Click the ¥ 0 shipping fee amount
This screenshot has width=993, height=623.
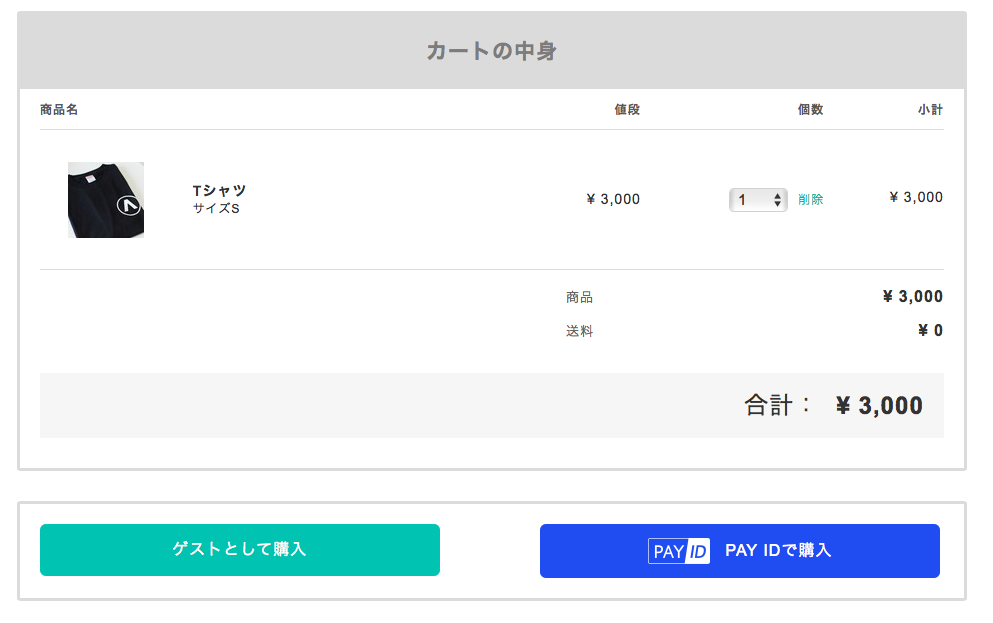[x=930, y=331]
